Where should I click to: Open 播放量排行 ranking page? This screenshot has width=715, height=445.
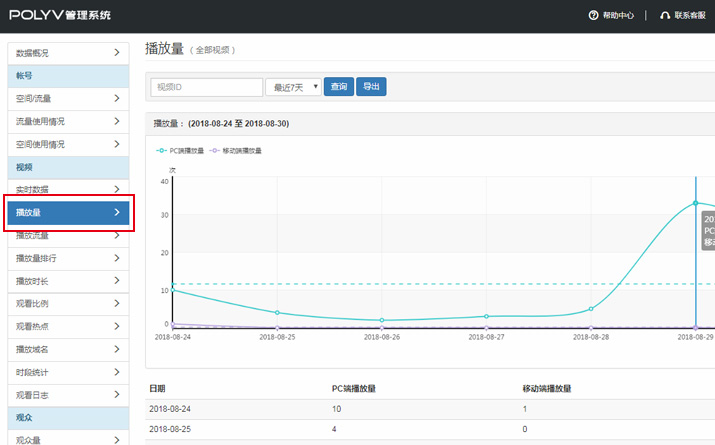(x=68, y=258)
